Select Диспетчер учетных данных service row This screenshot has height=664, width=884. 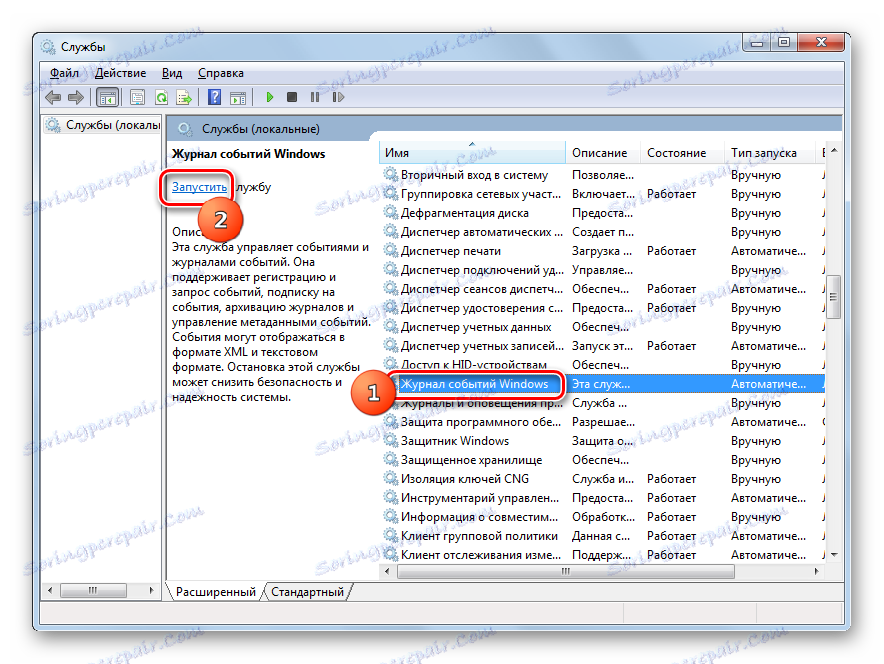[603, 327]
